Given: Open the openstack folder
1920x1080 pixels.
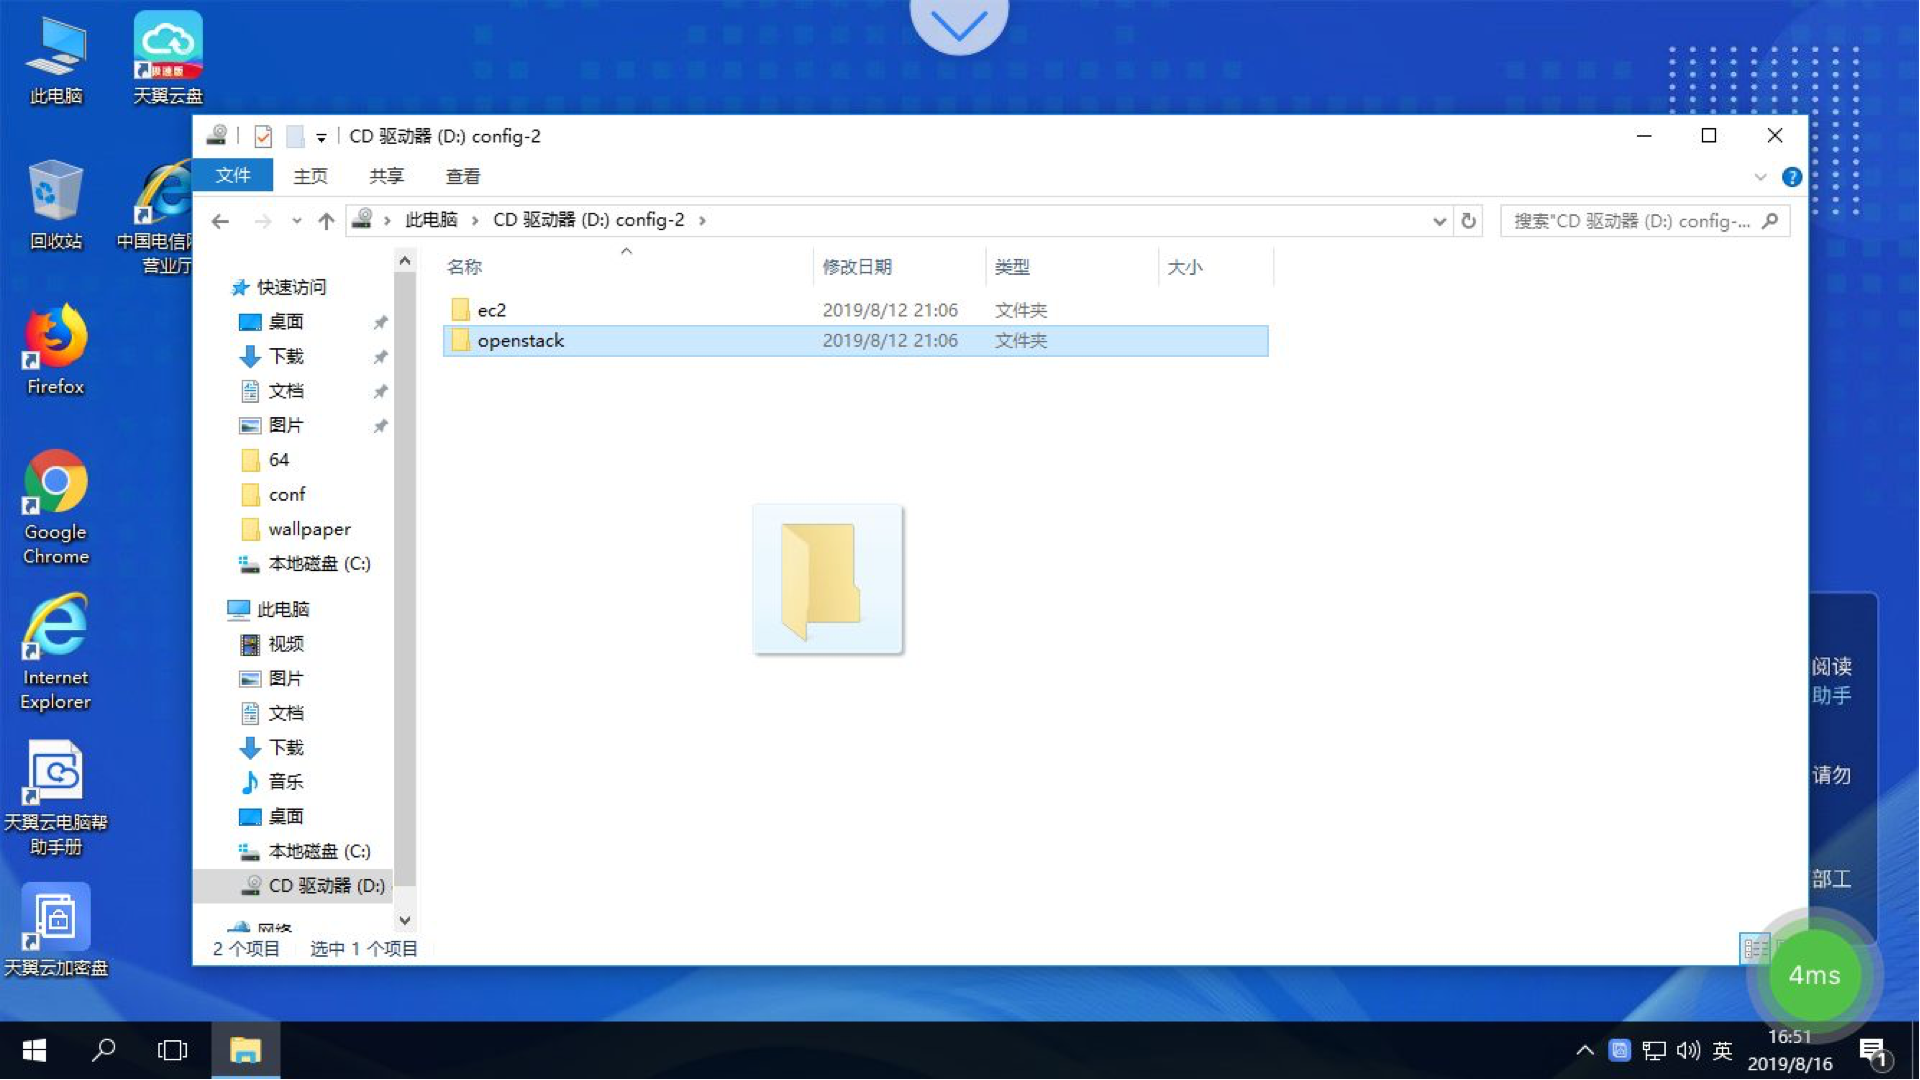Looking at the screenshot, I should coord(520,340).
